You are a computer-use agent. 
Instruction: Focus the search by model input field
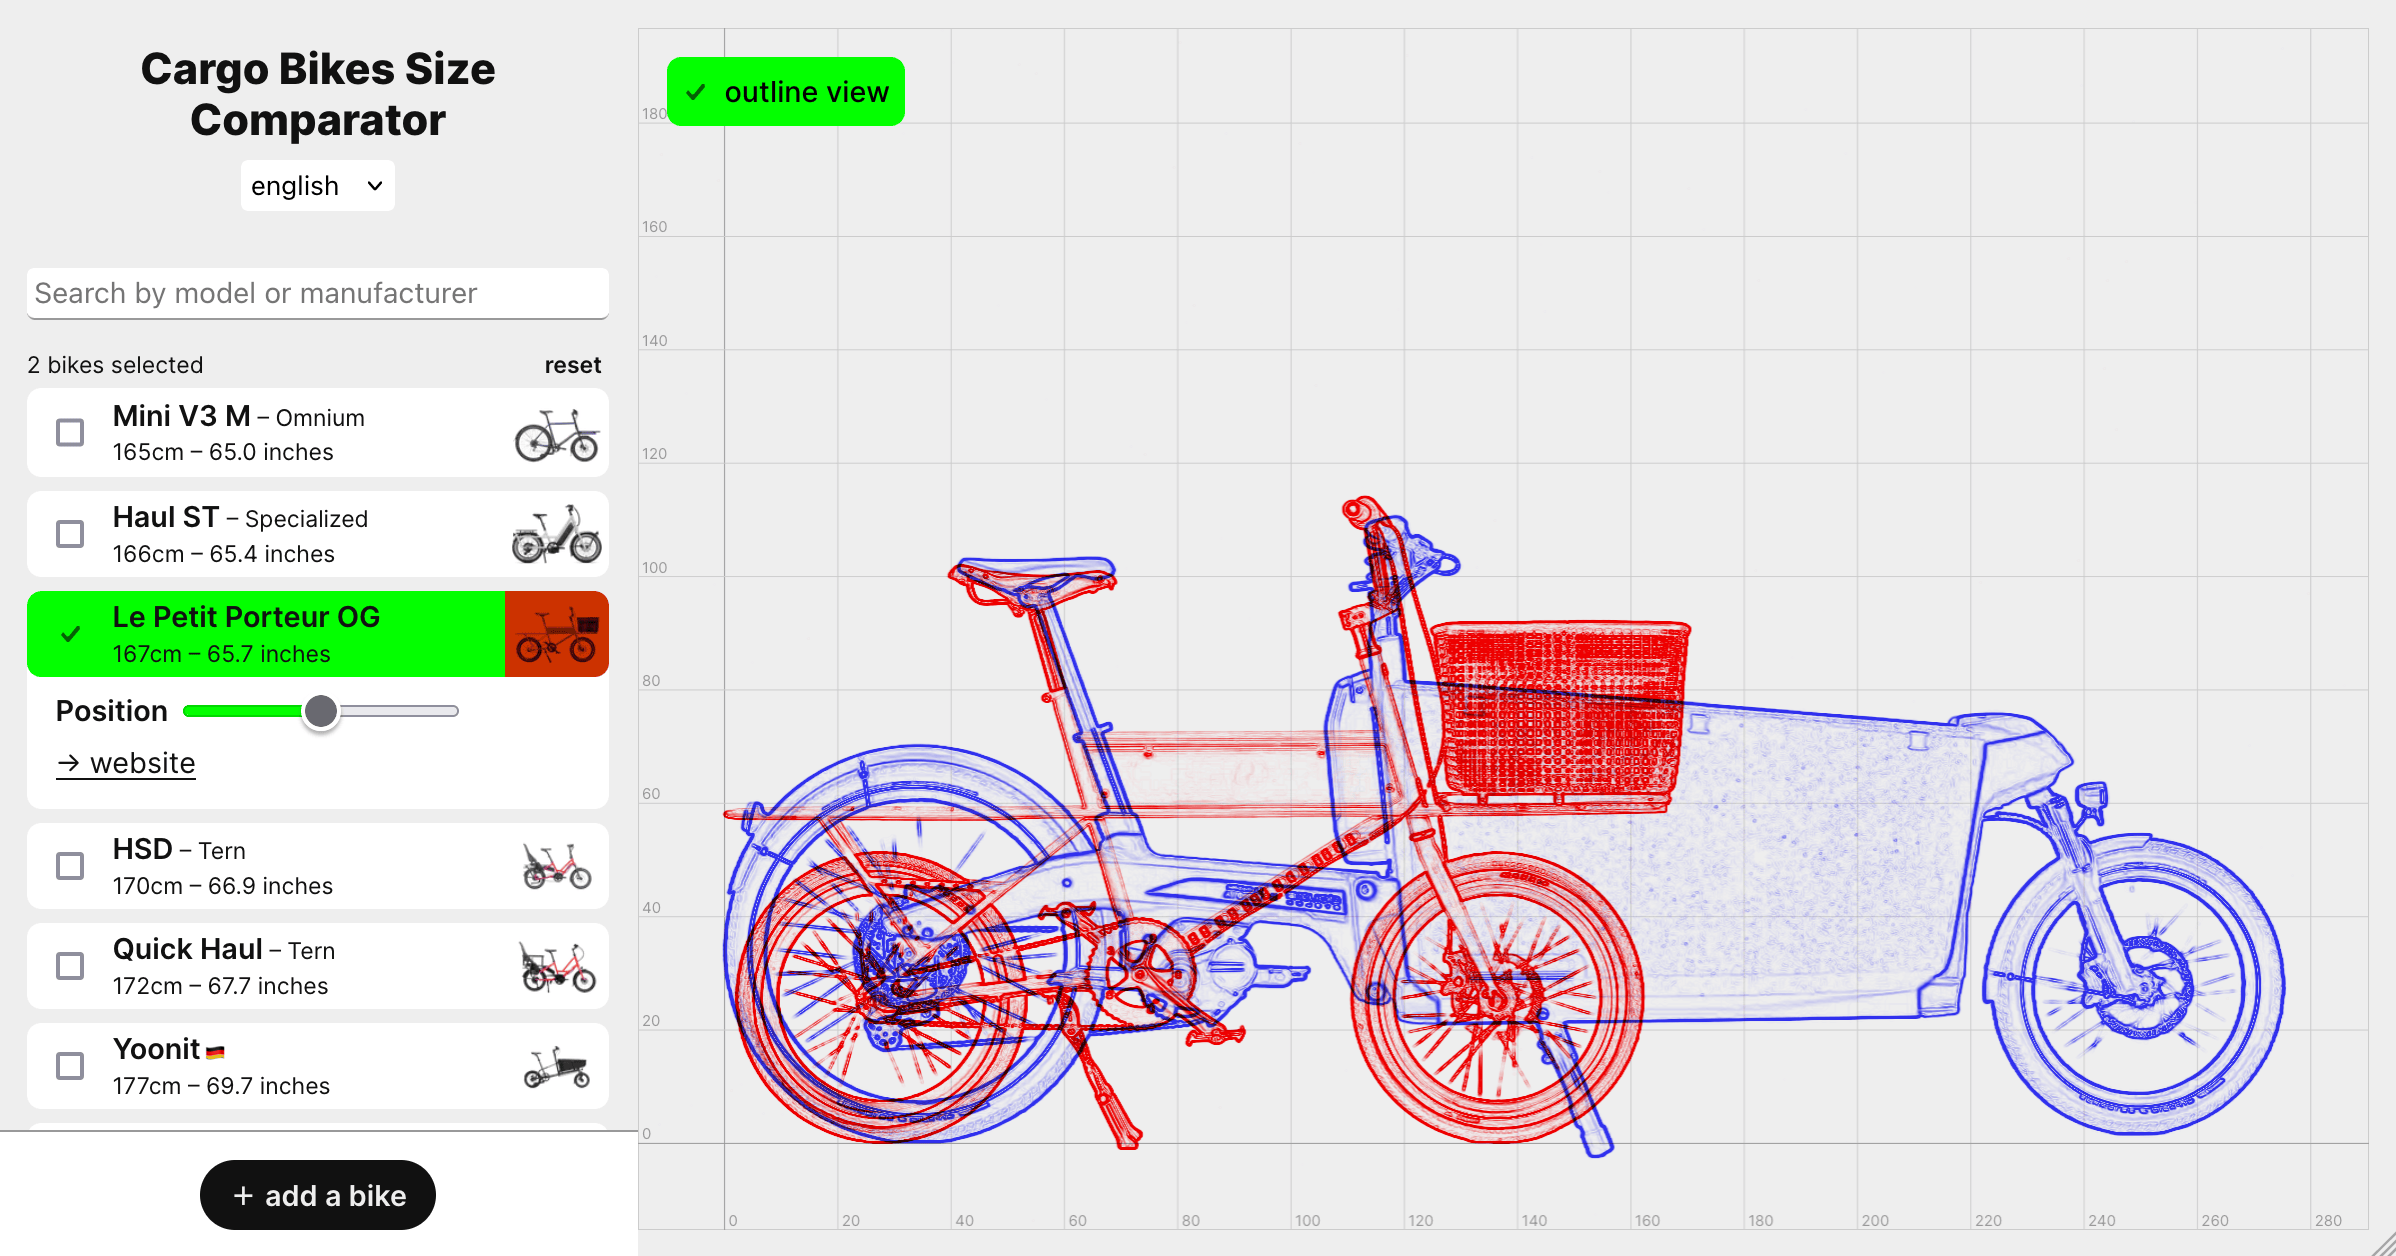pos(317,293)
